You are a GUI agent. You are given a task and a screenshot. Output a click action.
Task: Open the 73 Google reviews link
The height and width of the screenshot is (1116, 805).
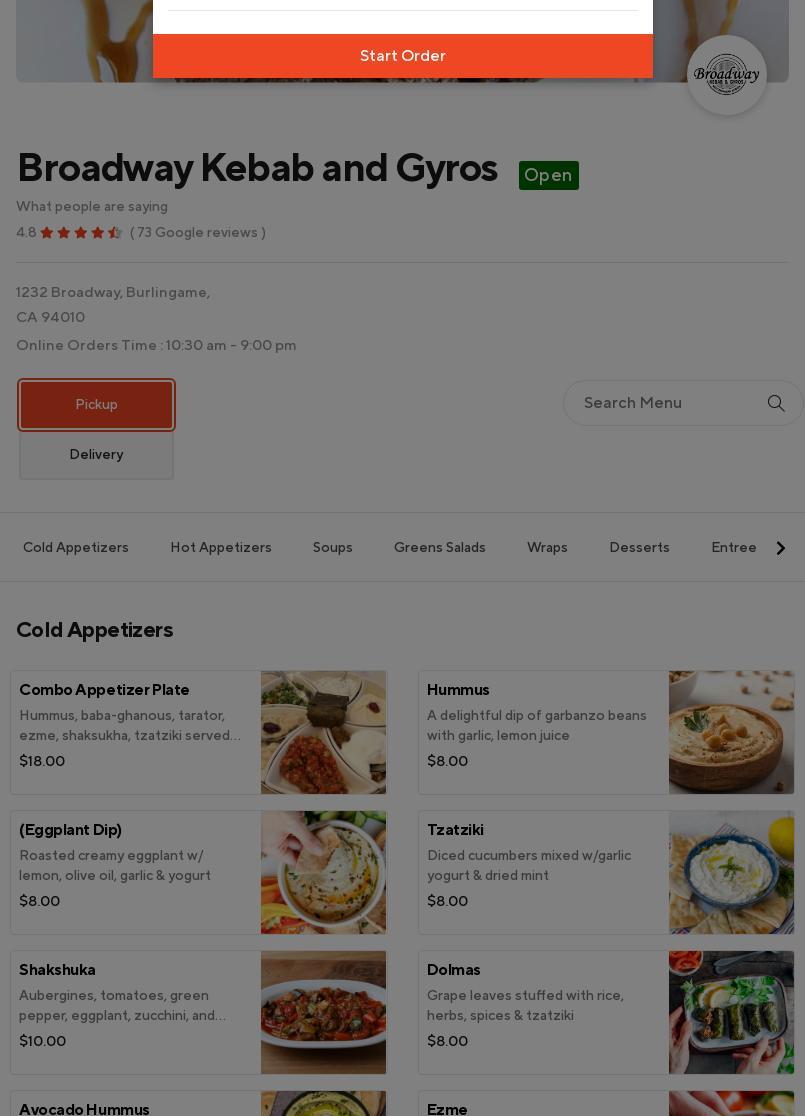point(198,233)
